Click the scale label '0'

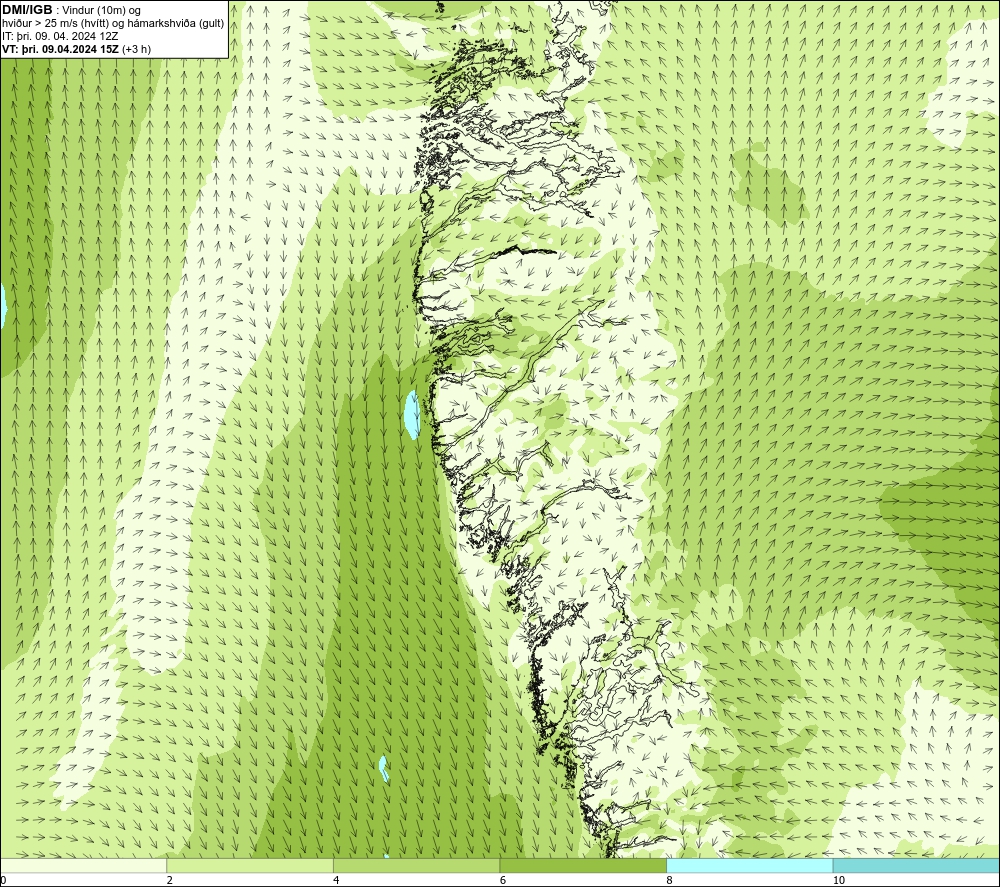pyautogui.click(x=3, y=880)
